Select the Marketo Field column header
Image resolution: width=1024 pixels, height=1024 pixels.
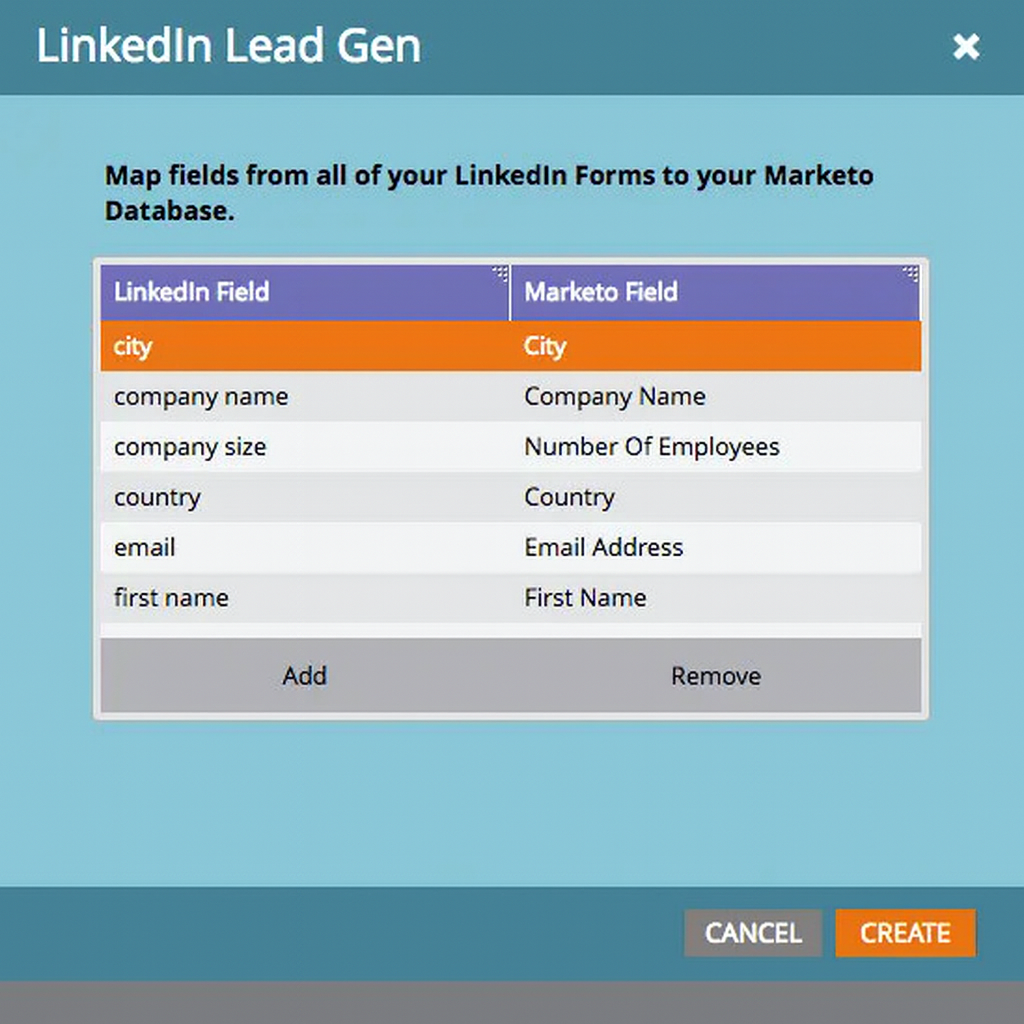click(600, 292)
